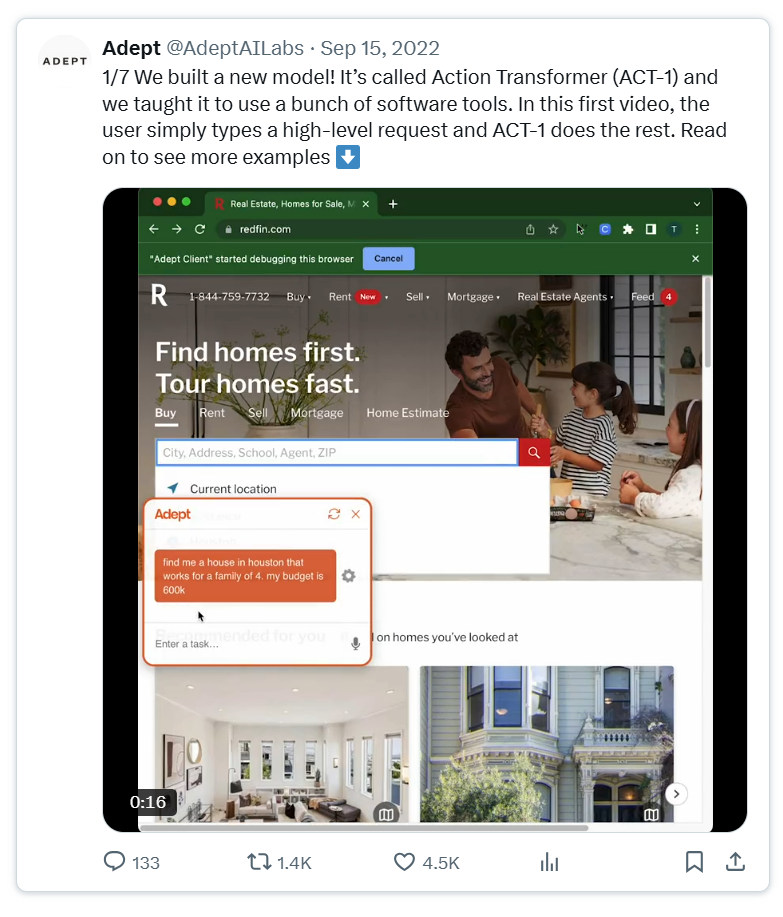This screenshot has height=917, width=783.
Task: Open the tweet's reply comments icon
Action: tap(115, 861)
